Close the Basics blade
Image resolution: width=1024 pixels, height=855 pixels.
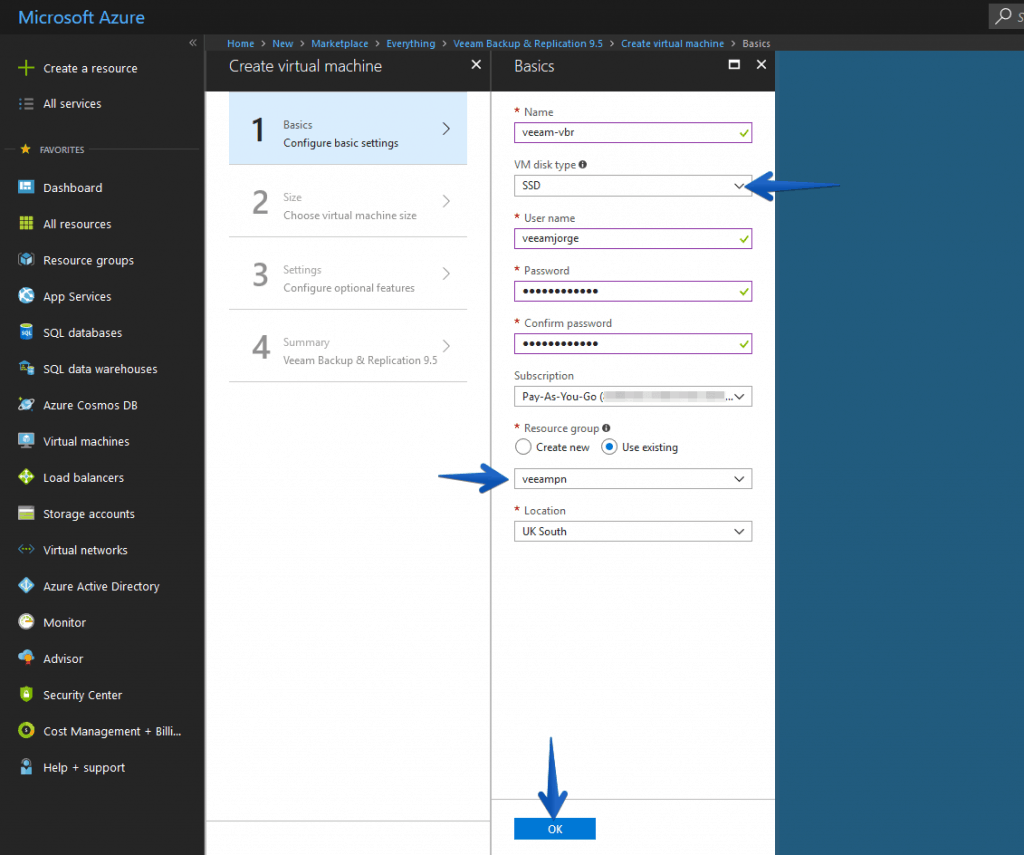(761, 65)
